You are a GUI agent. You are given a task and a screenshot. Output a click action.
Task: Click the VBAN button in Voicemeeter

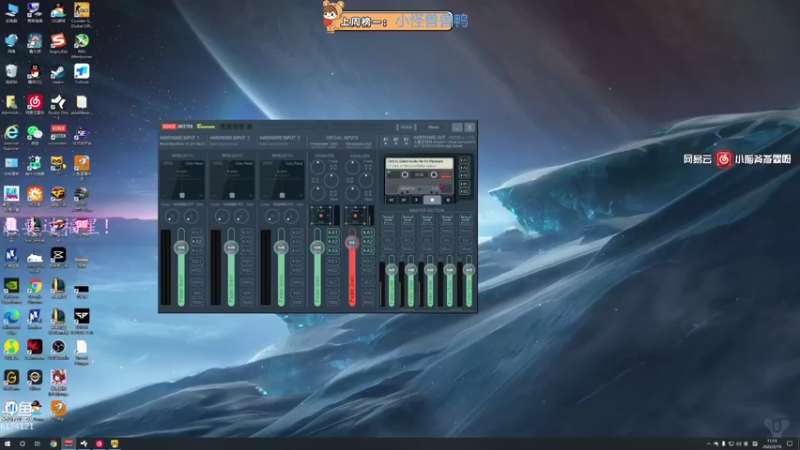(406, 127)
